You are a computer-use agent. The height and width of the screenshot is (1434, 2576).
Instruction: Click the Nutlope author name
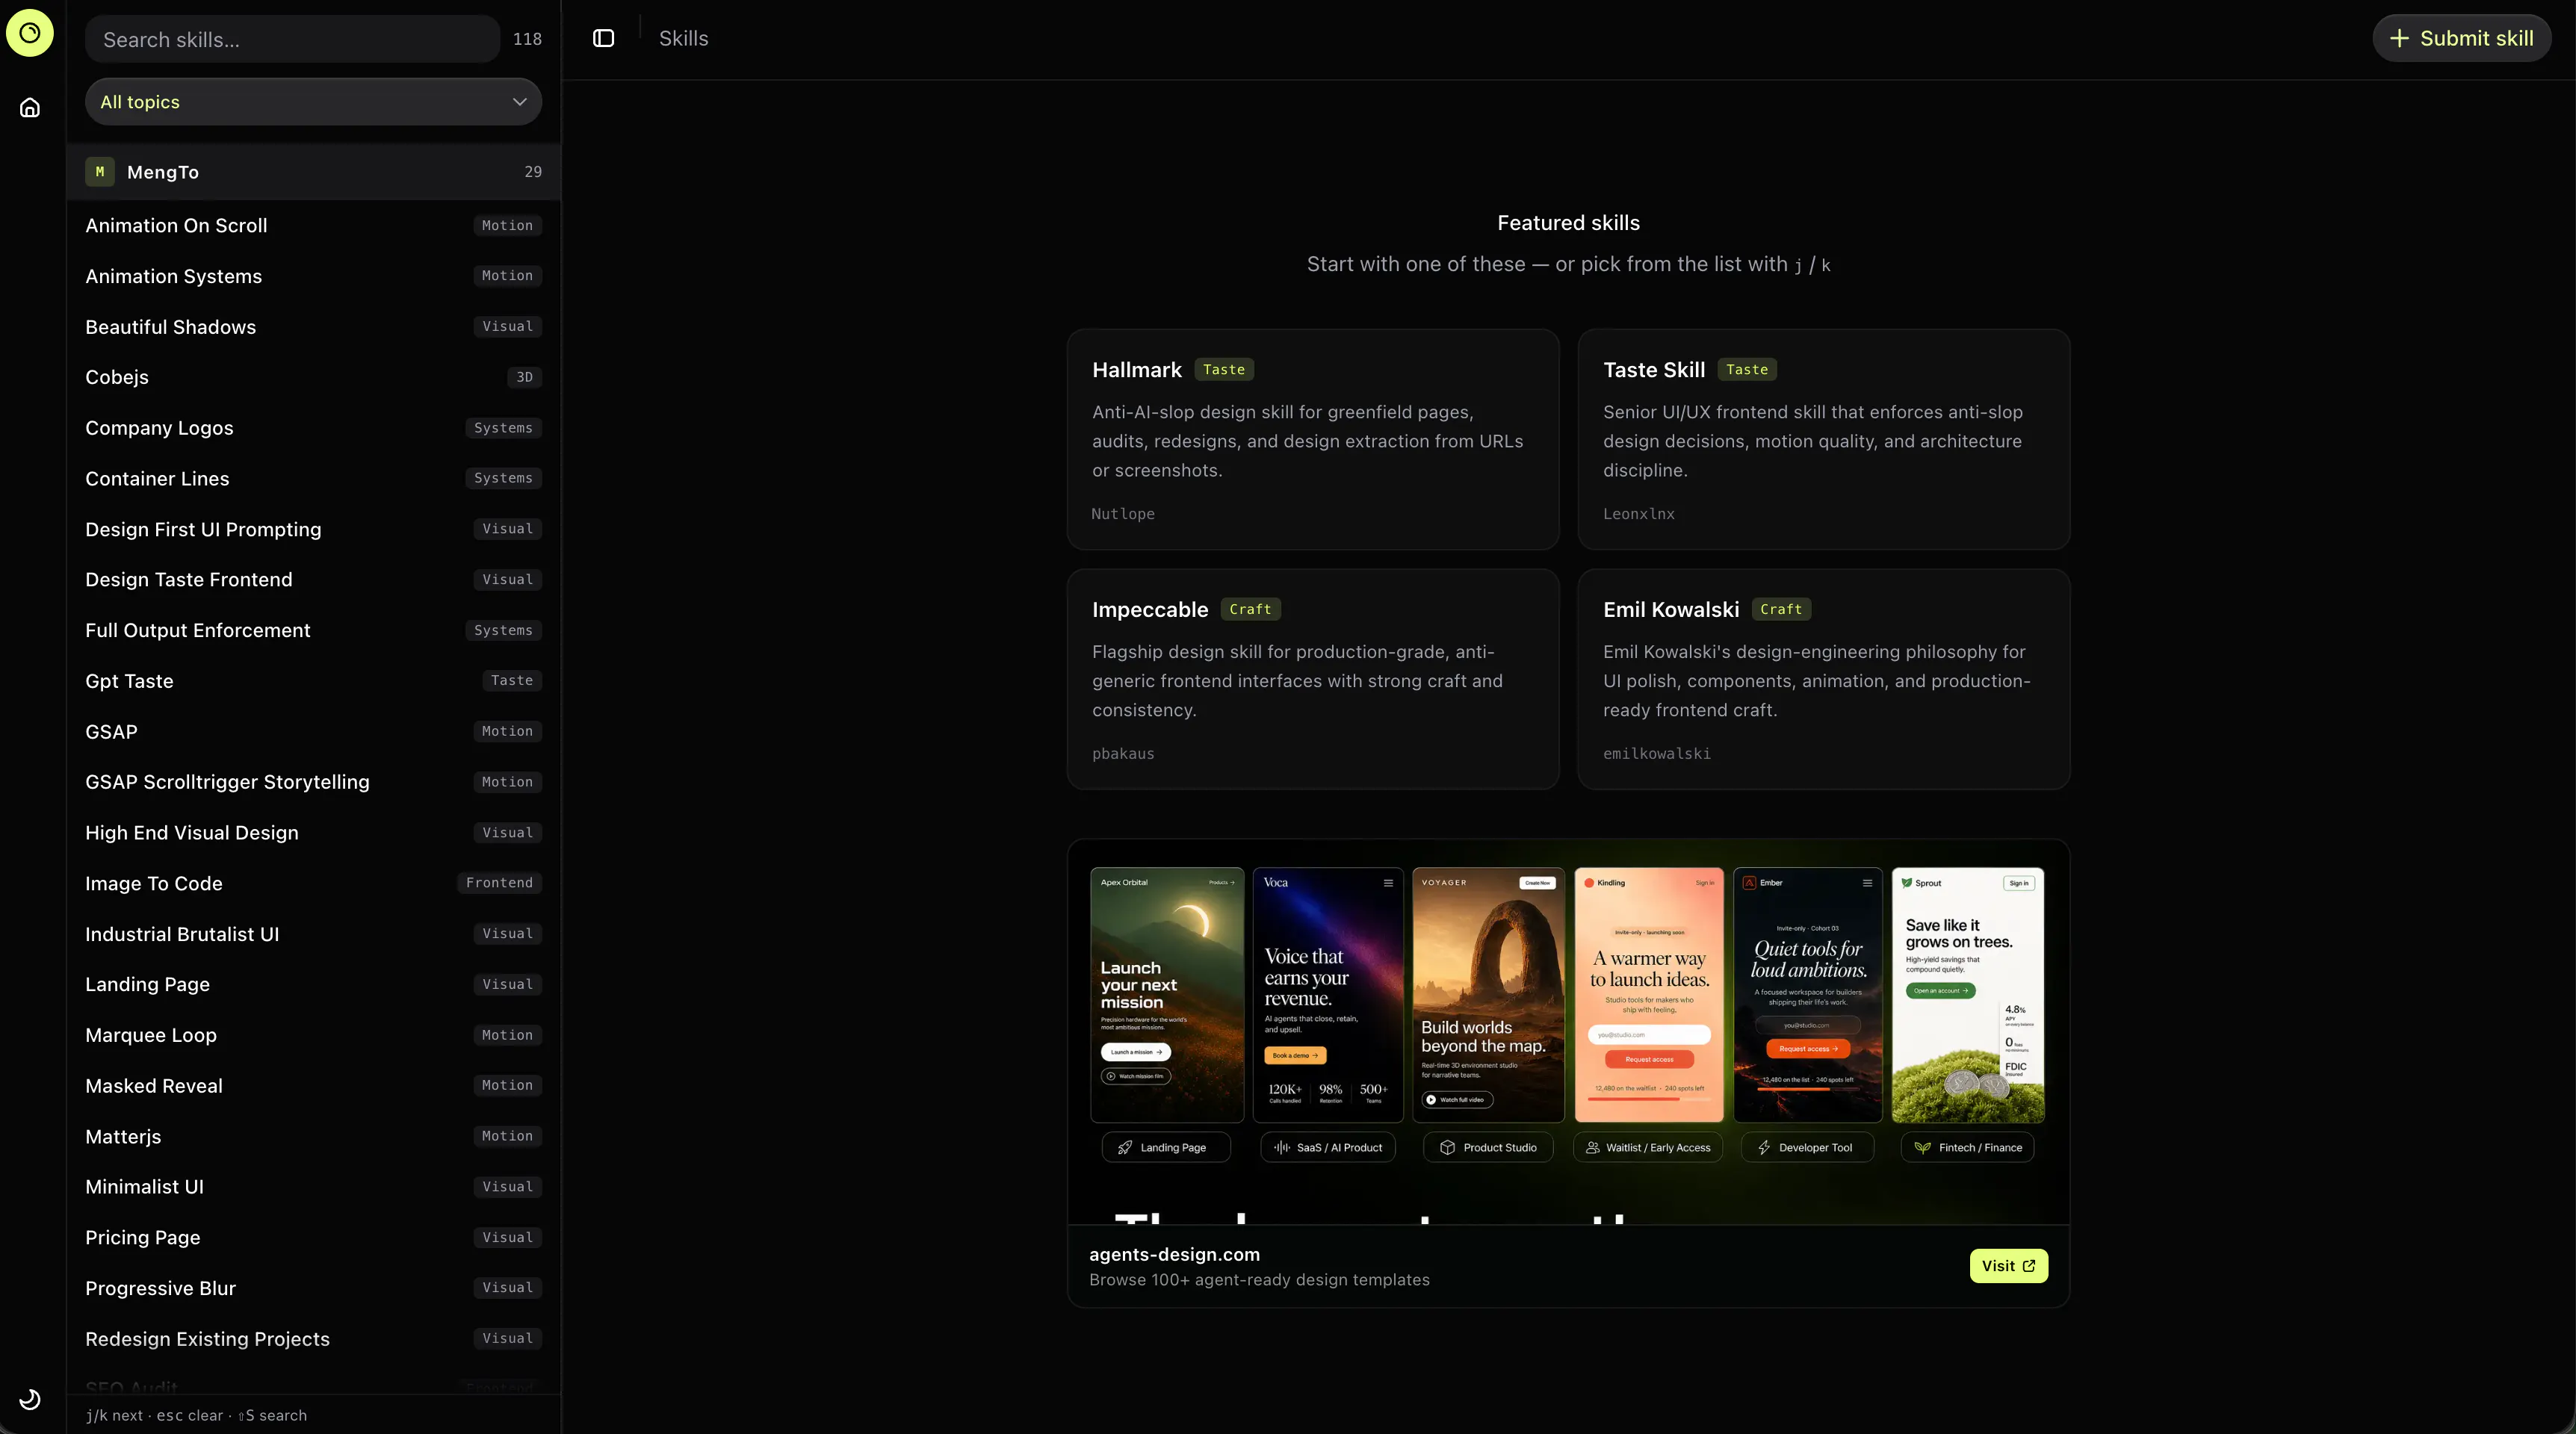pyautogui.click(x=1123, y=514)
